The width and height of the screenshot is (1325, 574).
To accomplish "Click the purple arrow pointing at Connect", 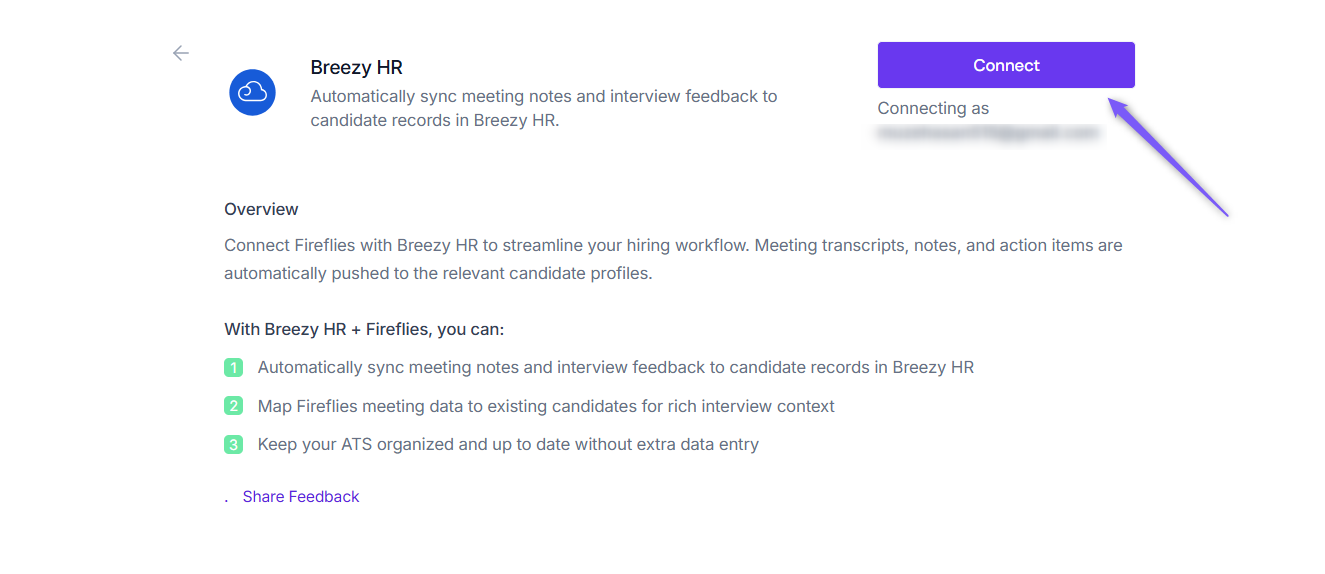I will click(x=1166, y=155).
